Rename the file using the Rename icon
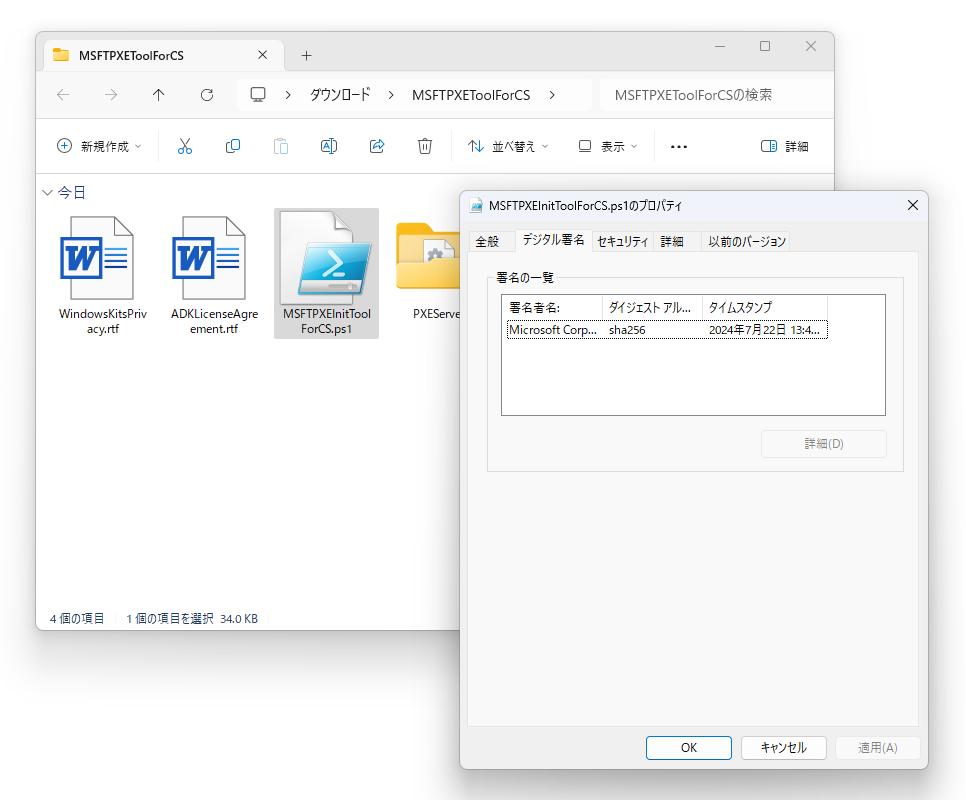This screenshot has width=966, height=800. tap(328, 146)
